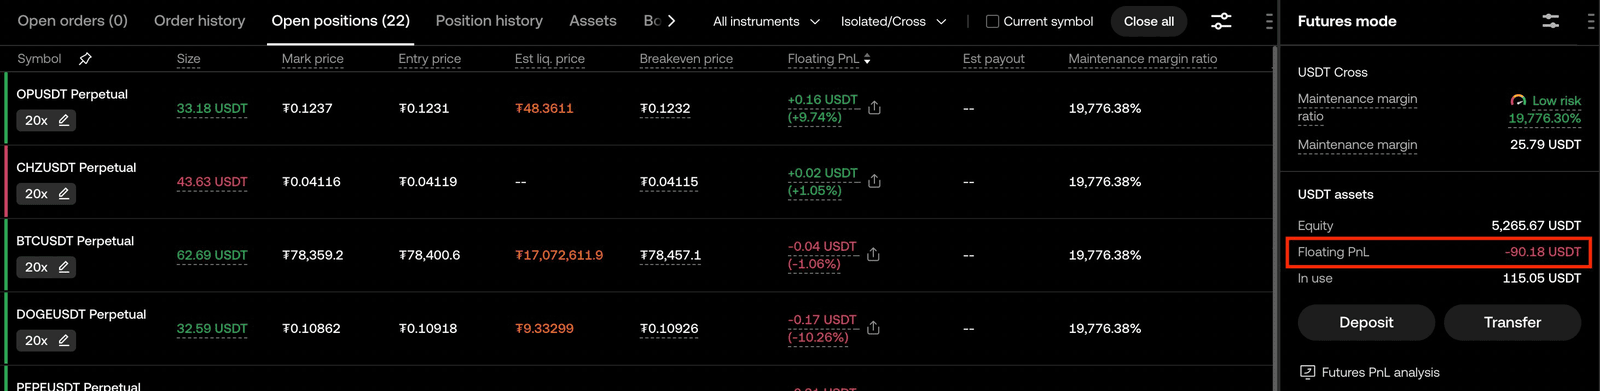Click OPUSDT size 33.18 USDT
Viewport: 1600px width, 391px height.
click(212, 108)
